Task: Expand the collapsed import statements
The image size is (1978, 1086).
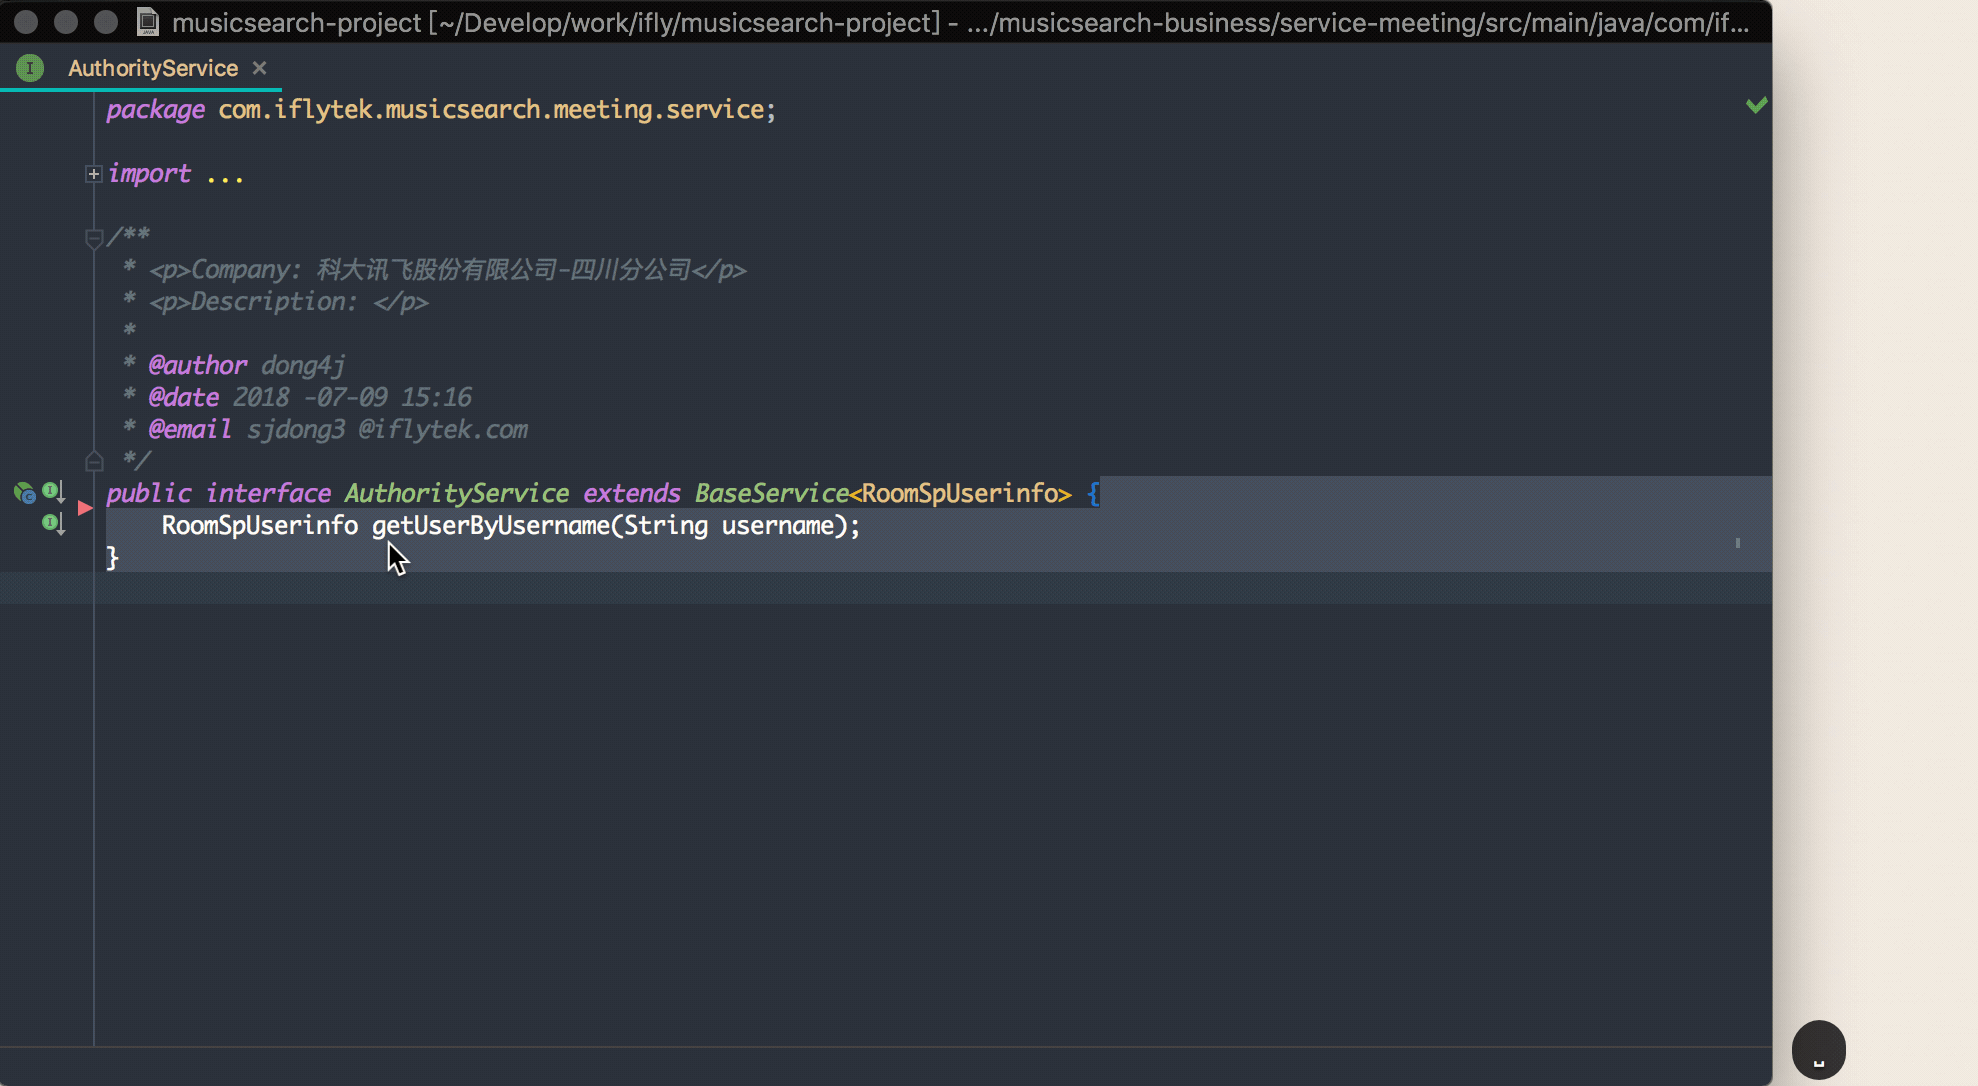Action: [93, 173]
